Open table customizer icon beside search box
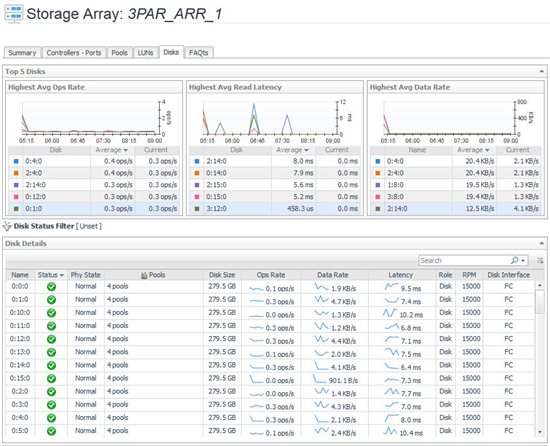Viewport: 550px width, 446px height. click(x=540, y=260)
